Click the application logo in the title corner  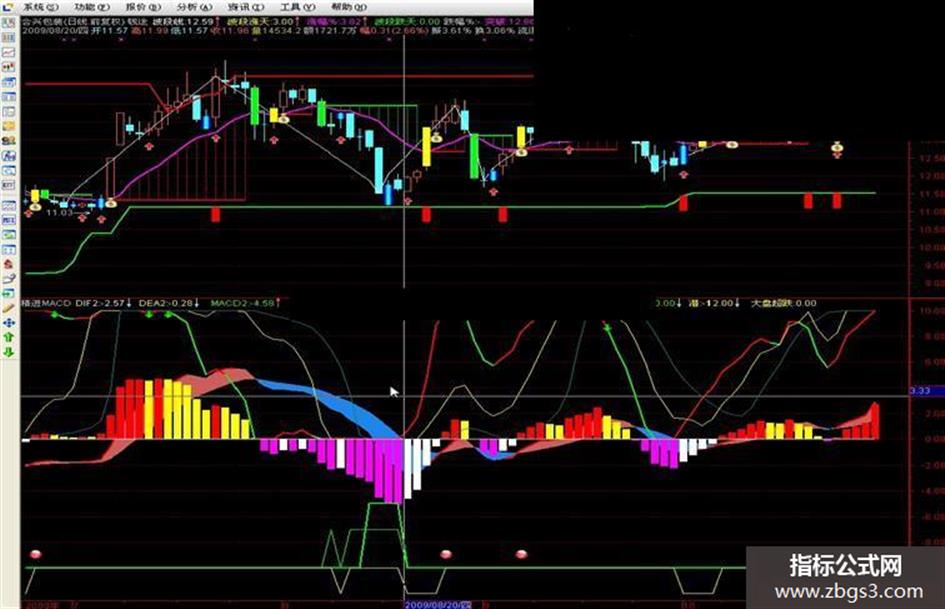click(8, 7)
